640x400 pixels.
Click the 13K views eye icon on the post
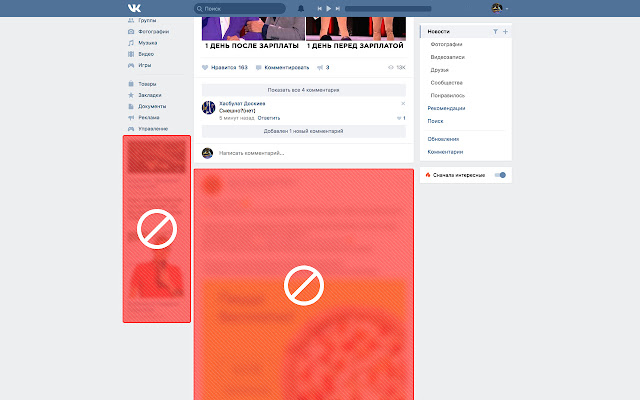(x=391, y=67)
